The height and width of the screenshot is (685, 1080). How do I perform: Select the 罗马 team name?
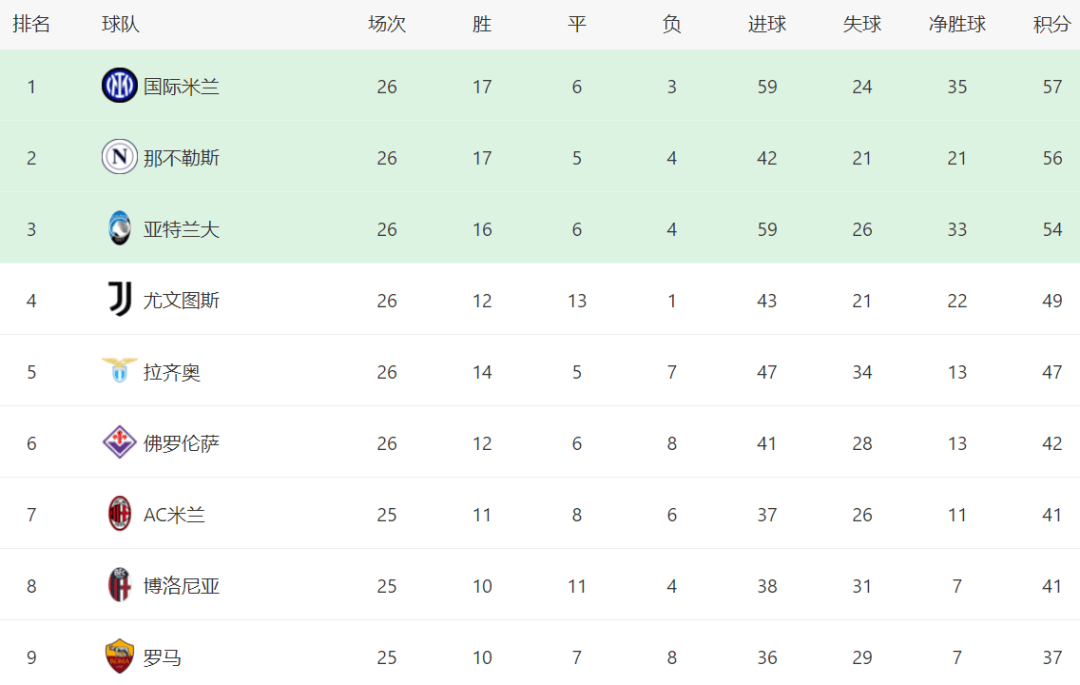coord(162,658)
